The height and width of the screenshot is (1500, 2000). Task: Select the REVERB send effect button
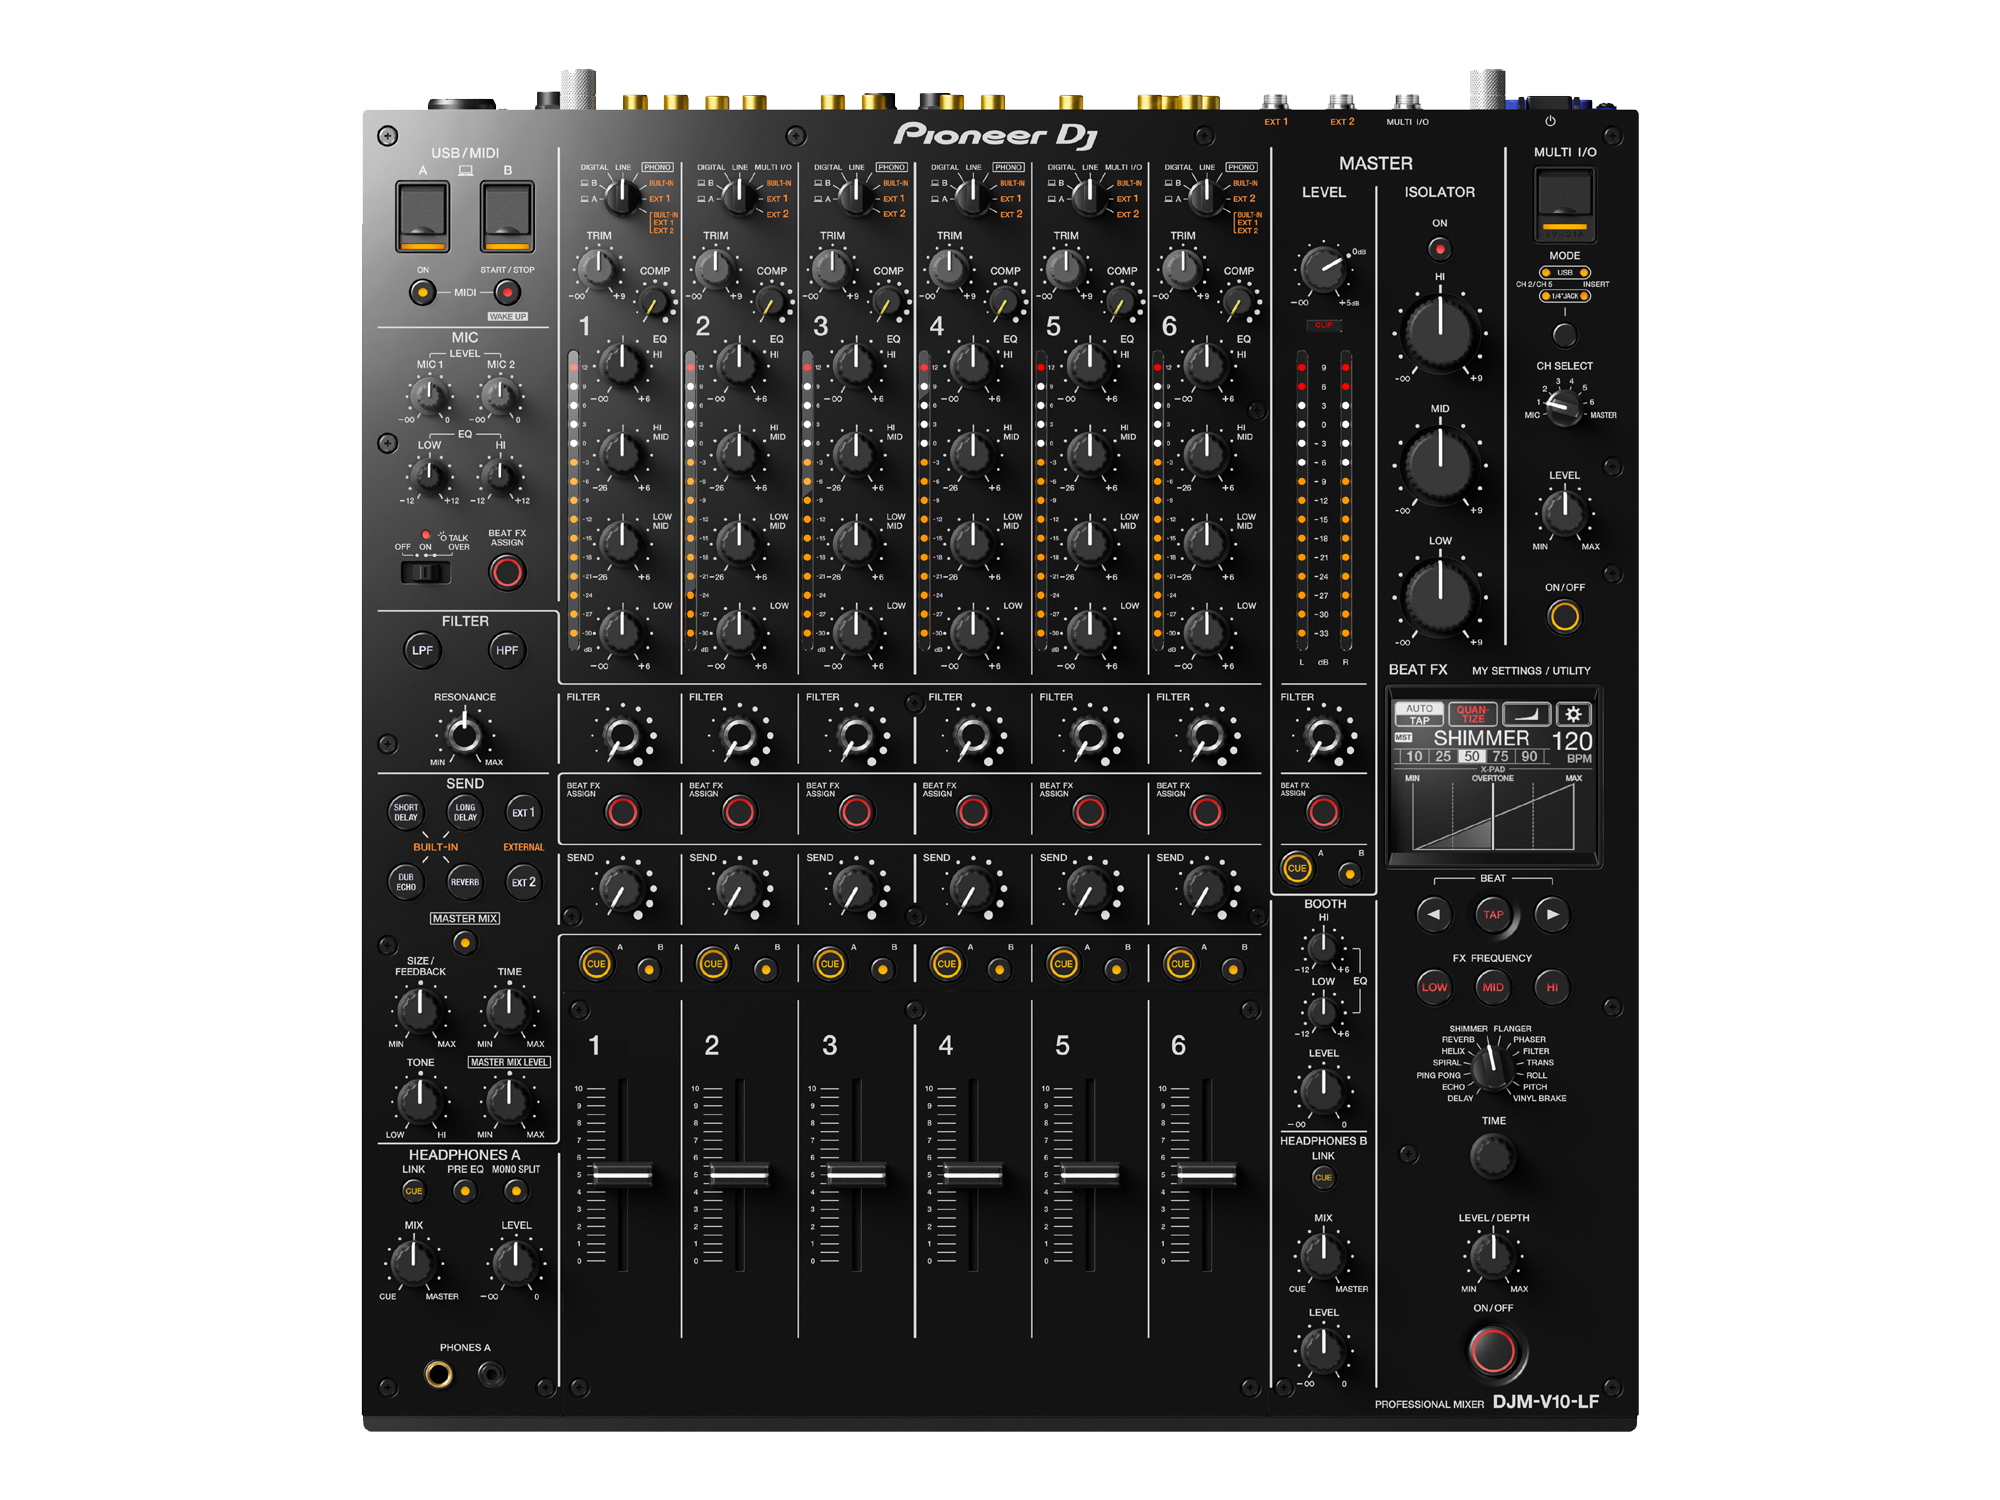(x=464, y=882)
